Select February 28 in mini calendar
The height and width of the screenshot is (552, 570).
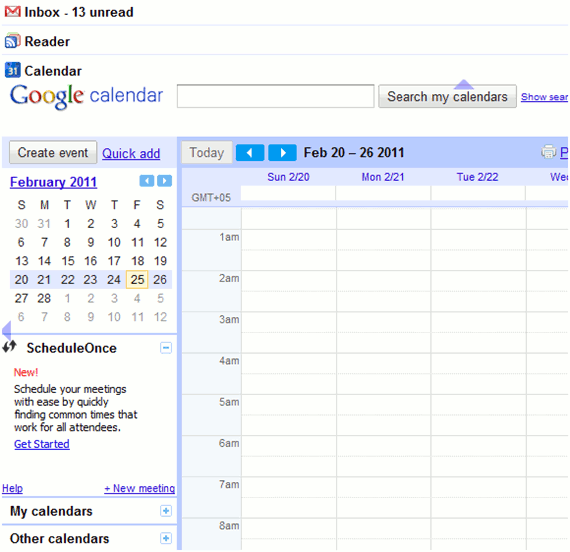[44, 298]
